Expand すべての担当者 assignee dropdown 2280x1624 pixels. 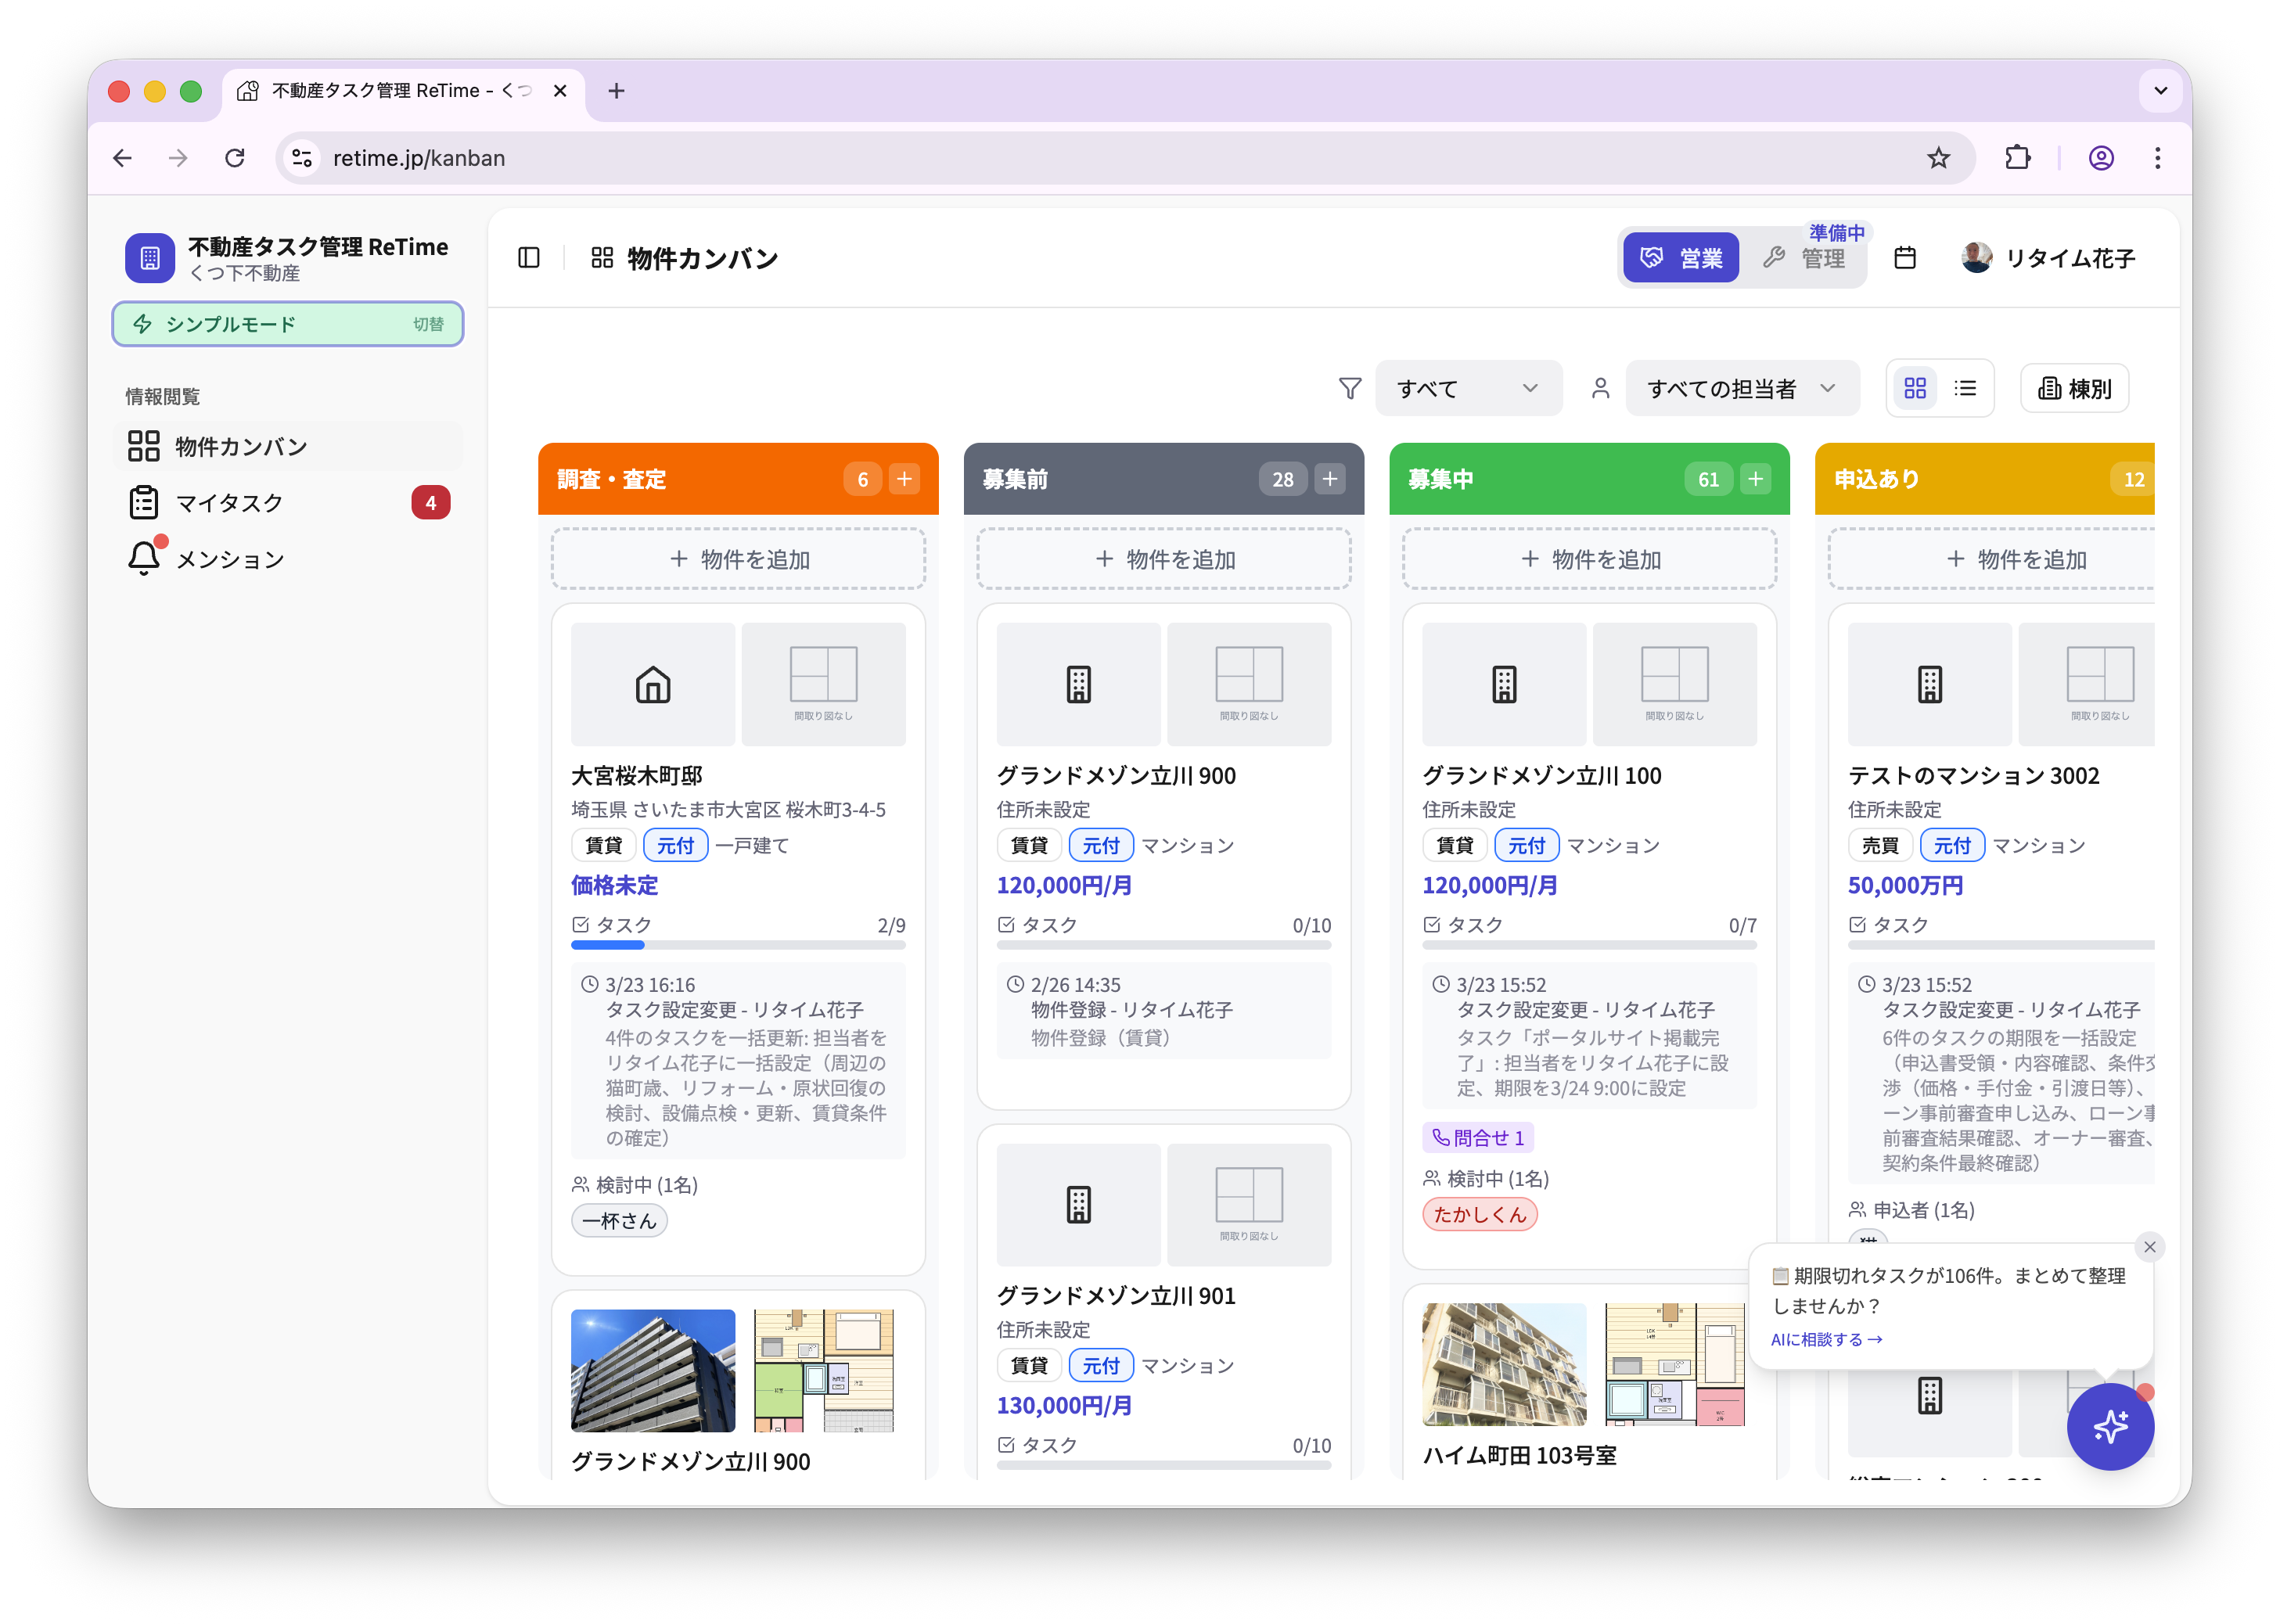1742,388
